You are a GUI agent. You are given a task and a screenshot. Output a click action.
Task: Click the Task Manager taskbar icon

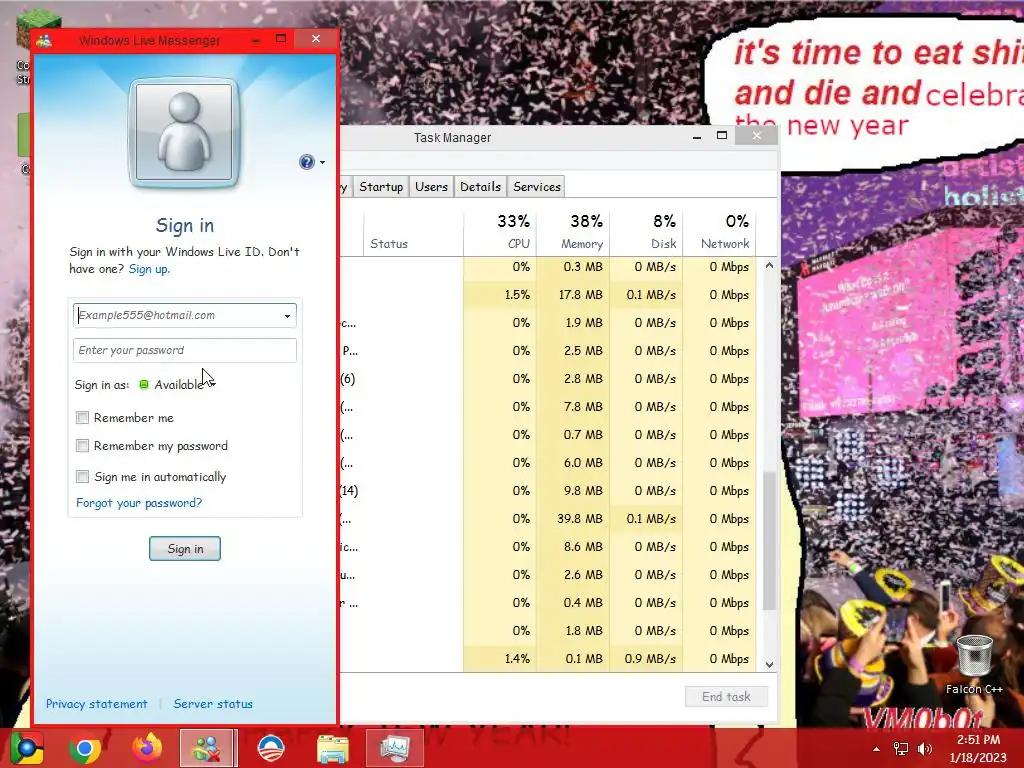click(x=394, y=748)
